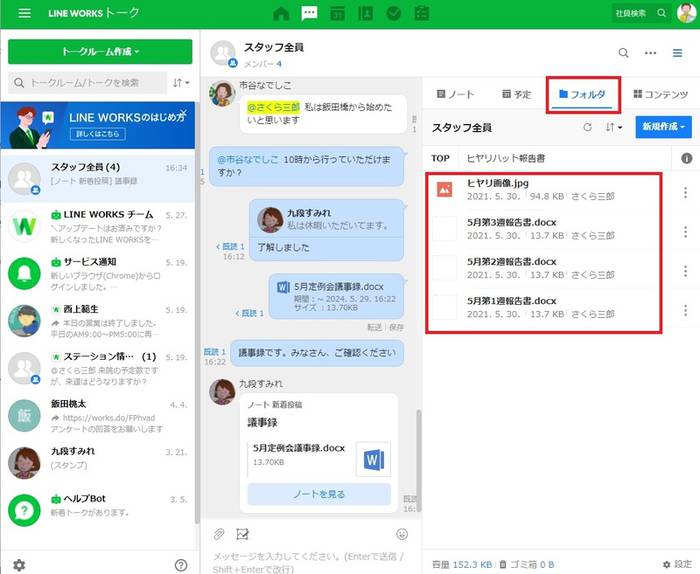Click 詳しくはこちら on the banner
This screenshot has width=700, height=574.
point(97,133)
